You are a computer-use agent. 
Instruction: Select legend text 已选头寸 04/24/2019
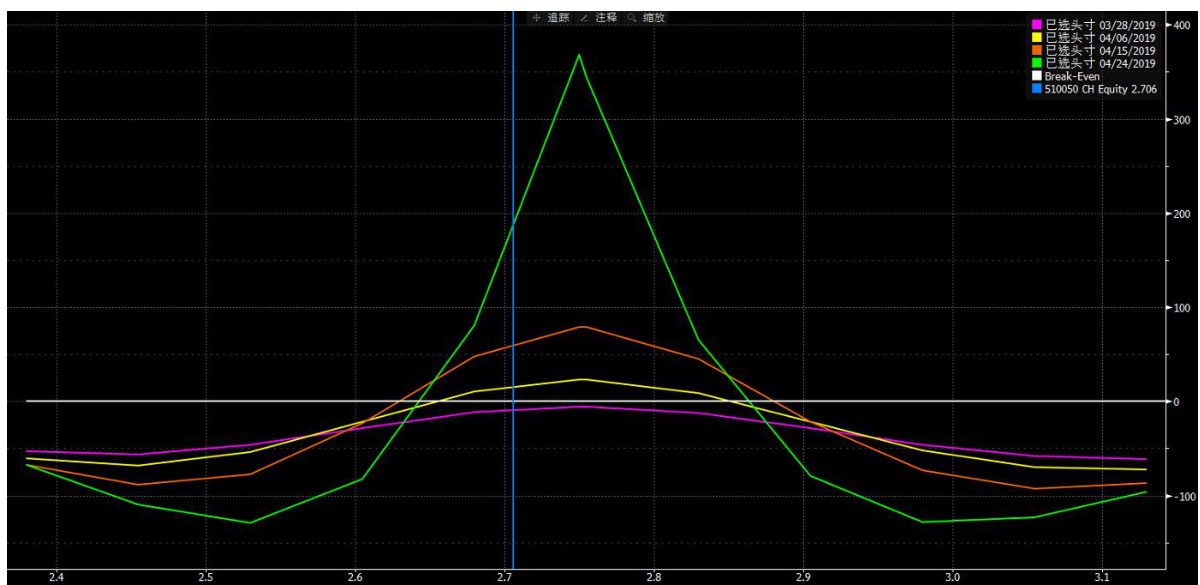tap(1100, 63)
